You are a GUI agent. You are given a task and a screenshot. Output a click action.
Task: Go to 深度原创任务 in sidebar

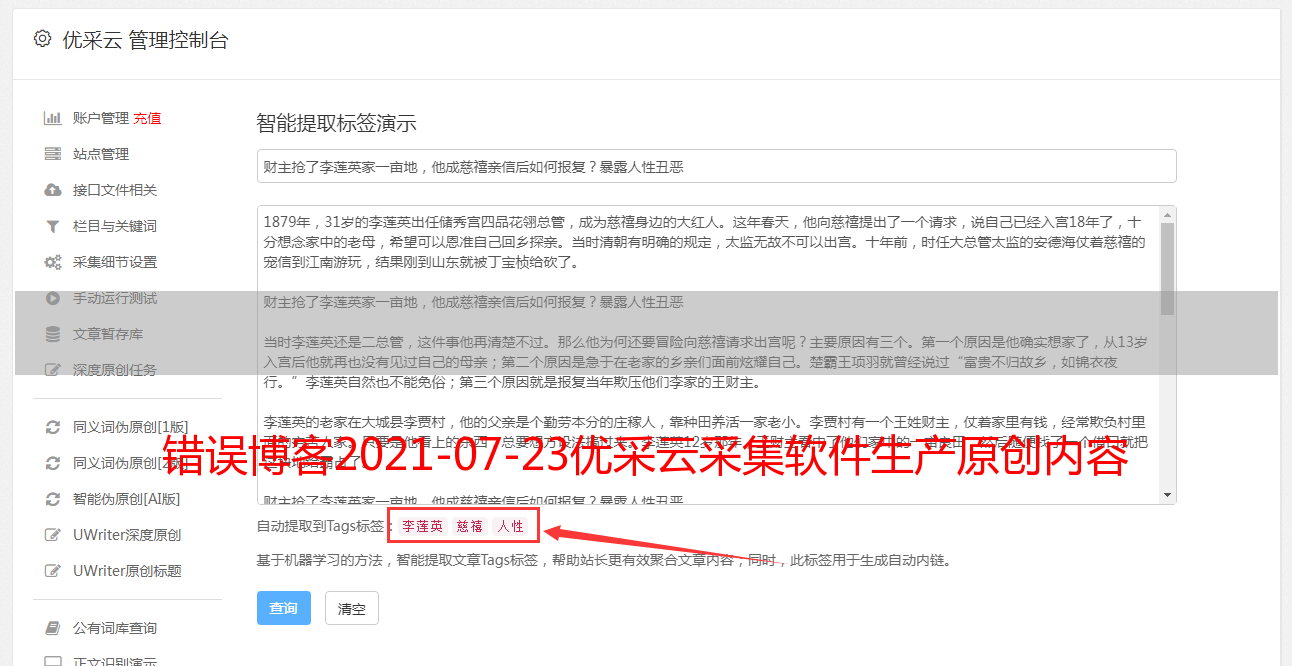click(x=114, y=370)
